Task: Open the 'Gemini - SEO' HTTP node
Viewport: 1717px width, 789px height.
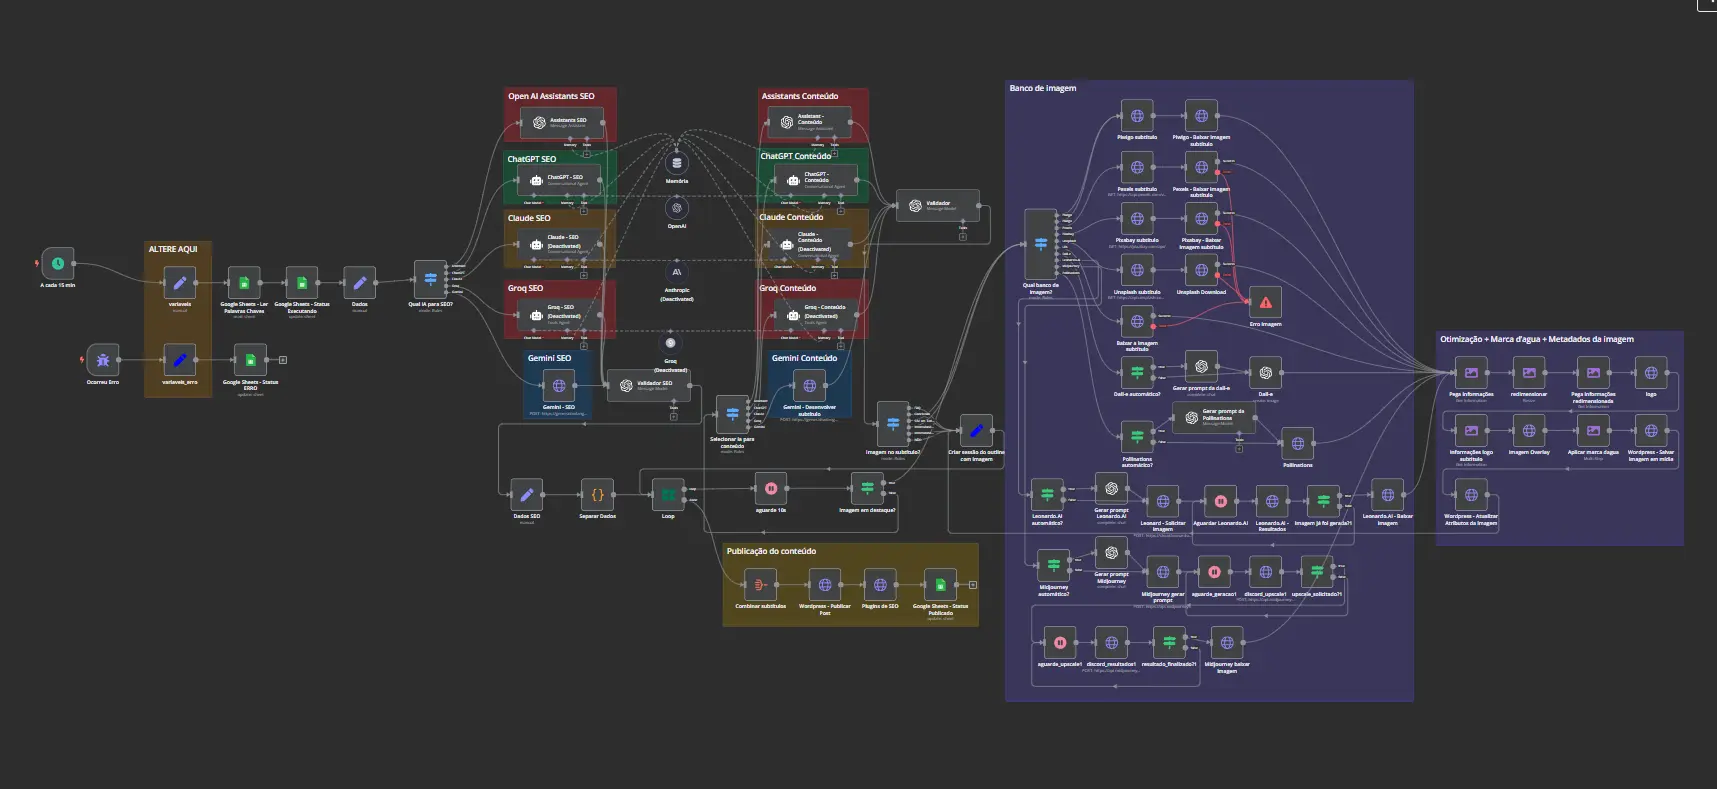Action: [x=559, y=386]
